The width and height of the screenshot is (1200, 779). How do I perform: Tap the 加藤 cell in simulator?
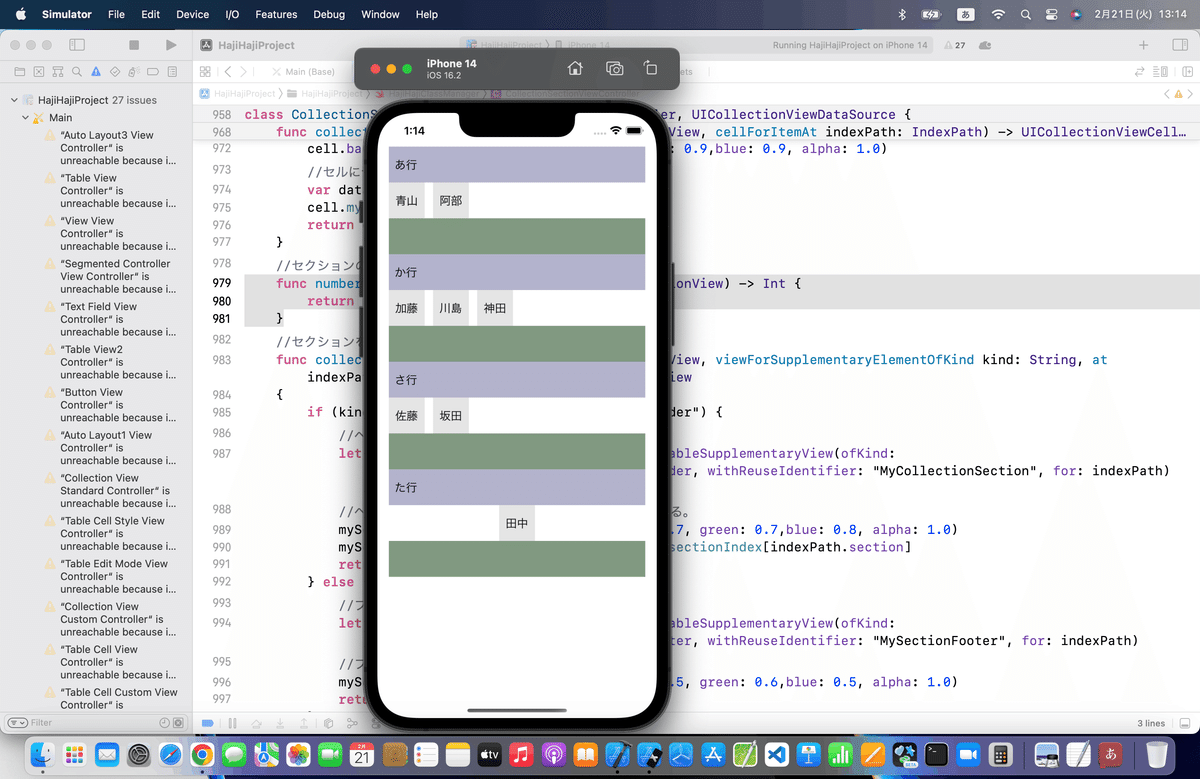(407, 308)
